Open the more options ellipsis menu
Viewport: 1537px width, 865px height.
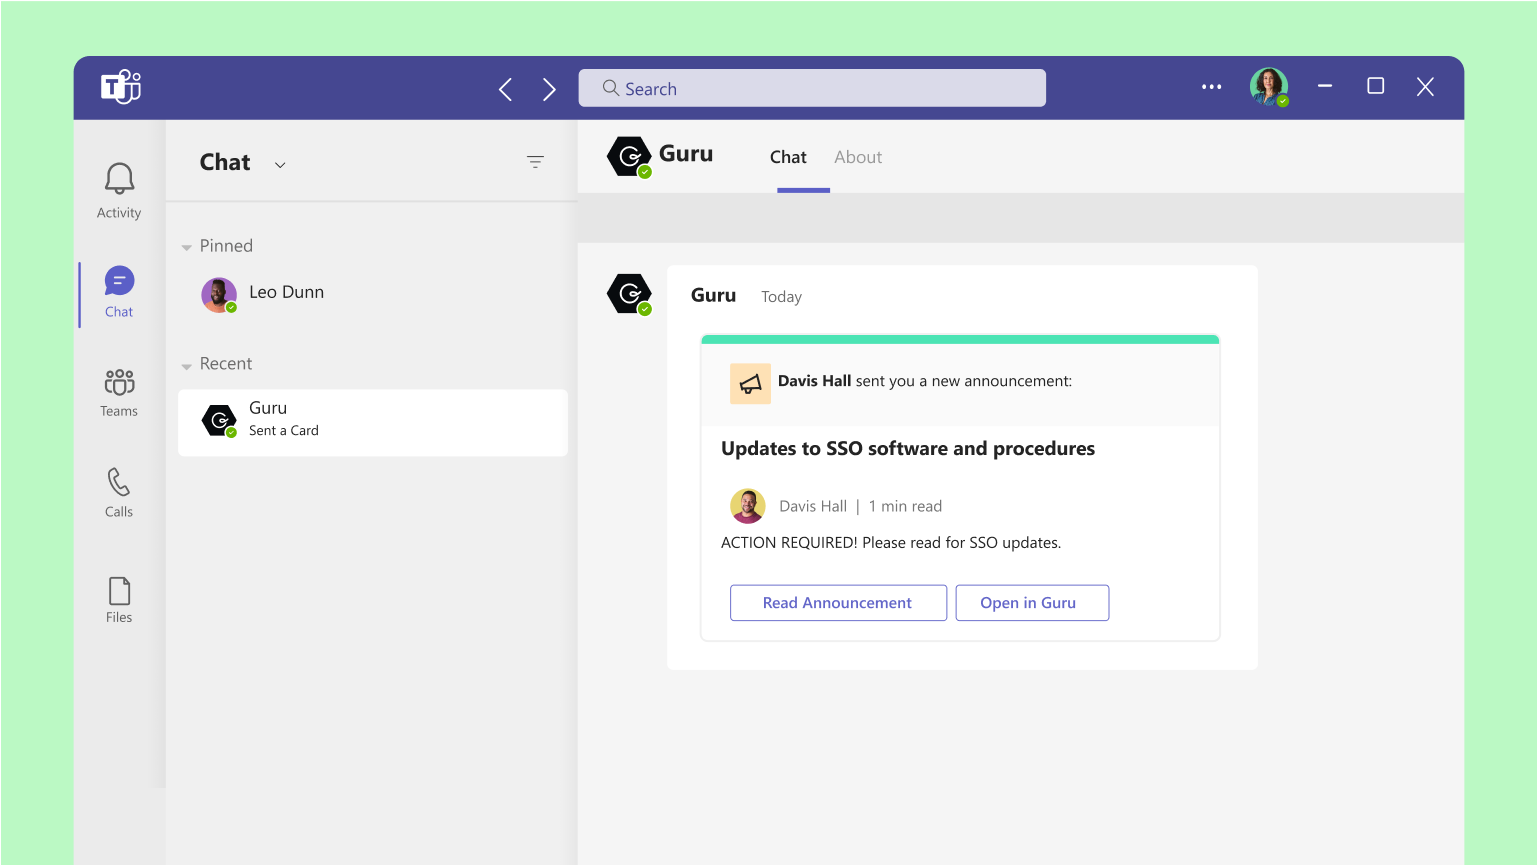1211,87
